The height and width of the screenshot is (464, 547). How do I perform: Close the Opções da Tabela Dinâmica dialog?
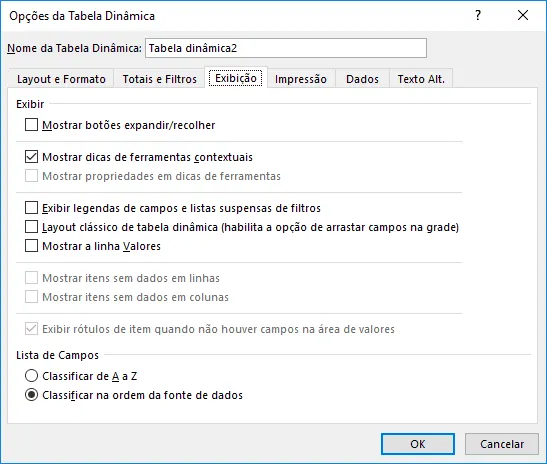(523, 15)
